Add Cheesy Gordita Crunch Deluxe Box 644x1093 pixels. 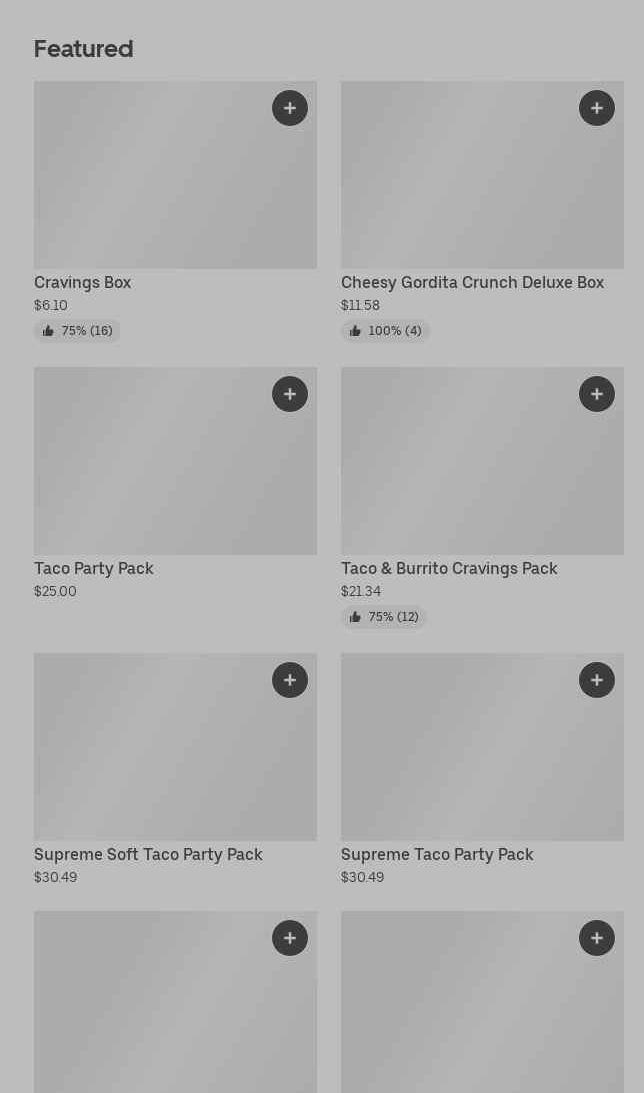597,108
